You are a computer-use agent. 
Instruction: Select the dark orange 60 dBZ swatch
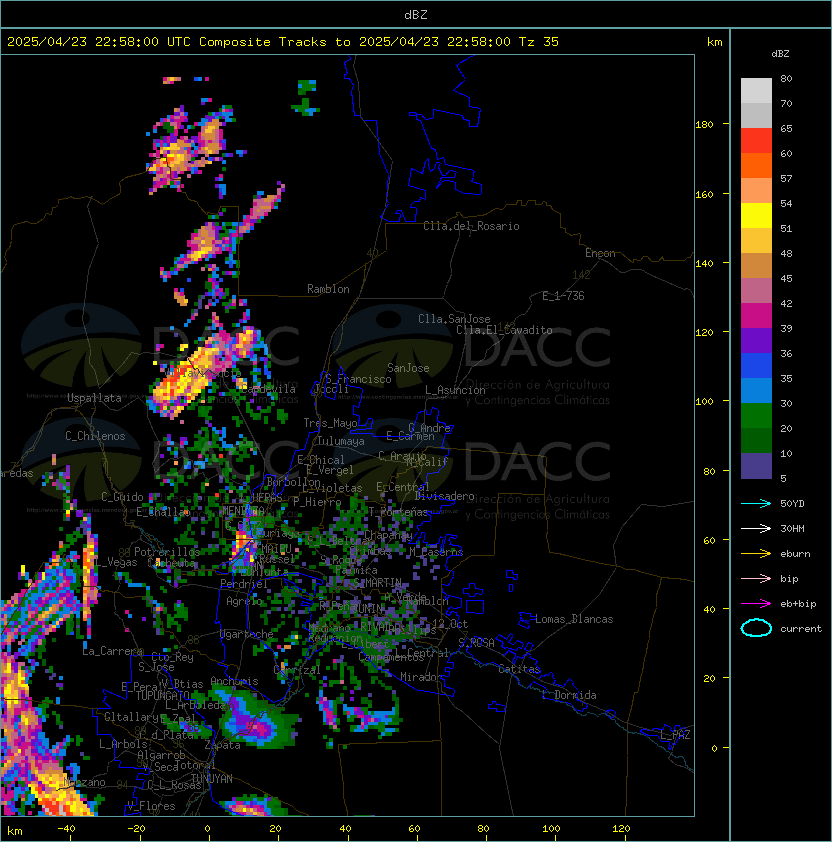pos(756,165)
